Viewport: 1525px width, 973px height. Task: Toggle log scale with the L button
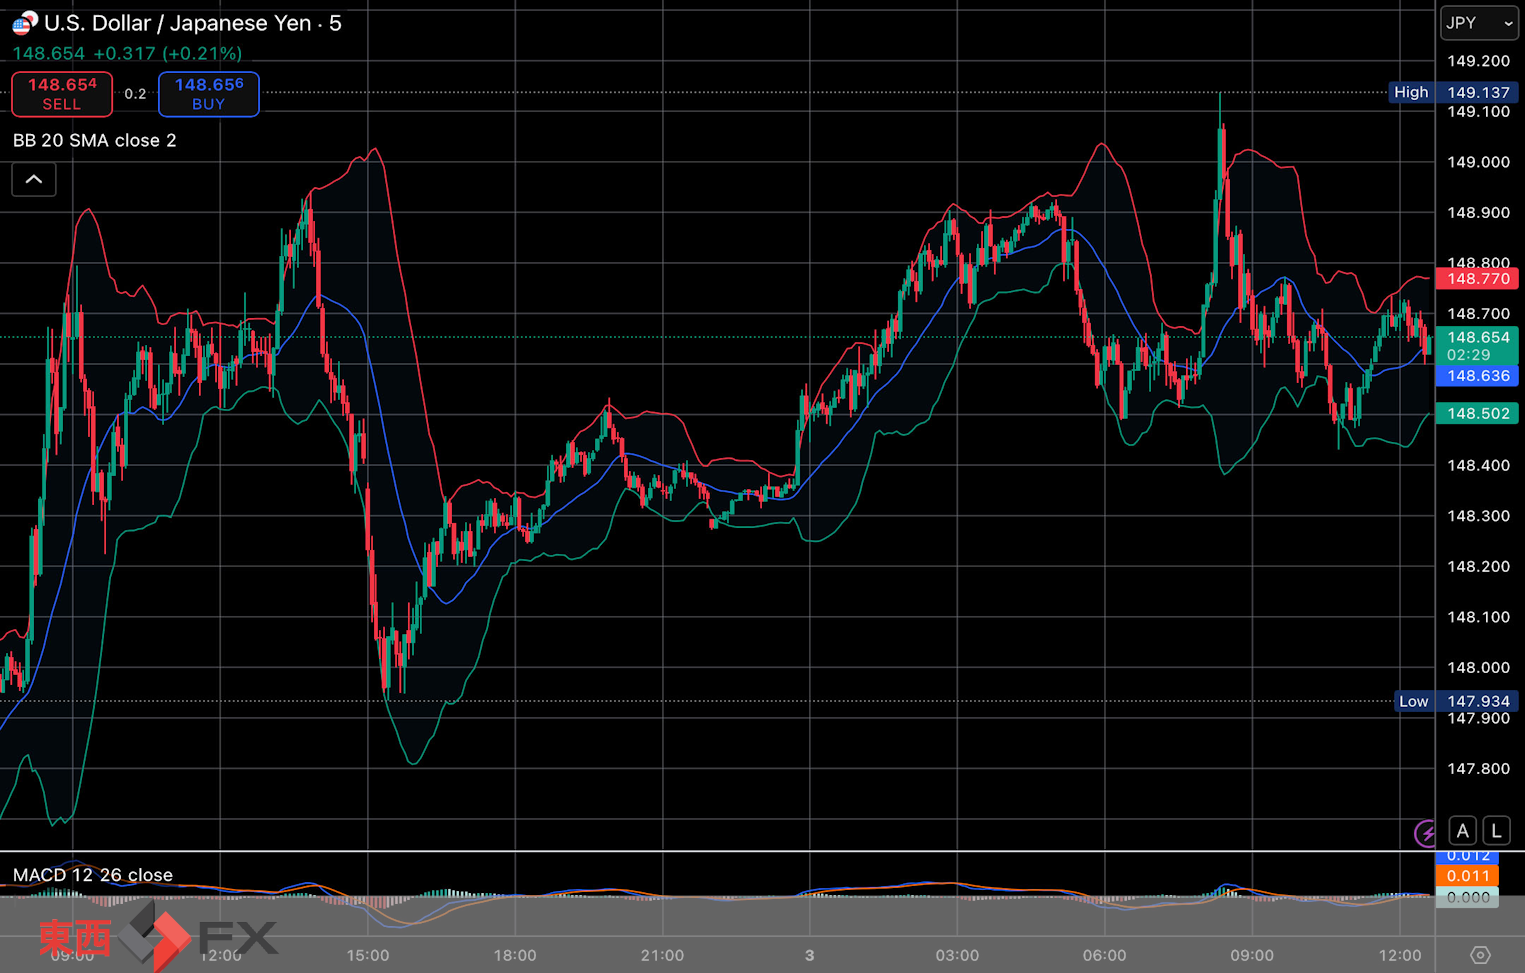pos(1496,831)
